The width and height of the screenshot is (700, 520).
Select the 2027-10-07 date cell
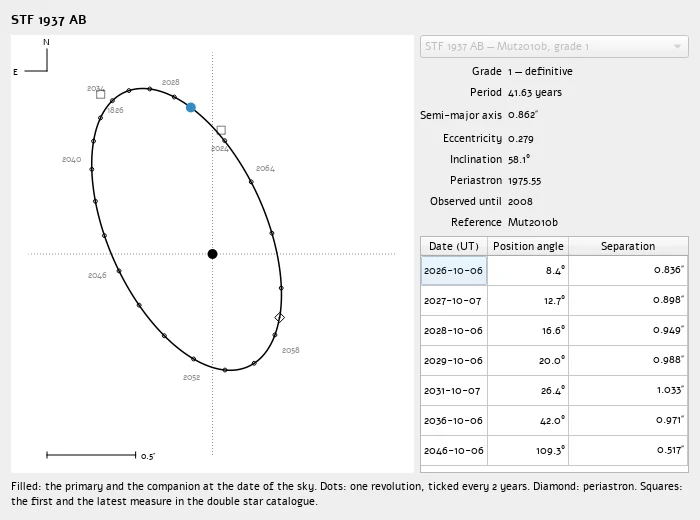tap(454, 301)
